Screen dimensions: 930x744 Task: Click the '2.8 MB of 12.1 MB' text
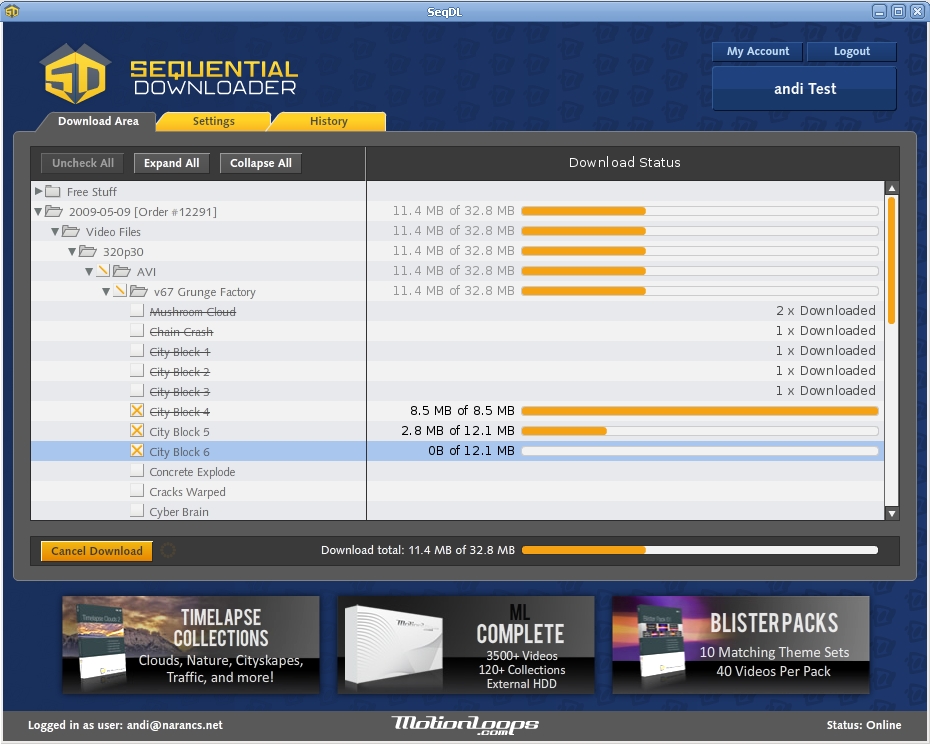[x=457, y=431]
